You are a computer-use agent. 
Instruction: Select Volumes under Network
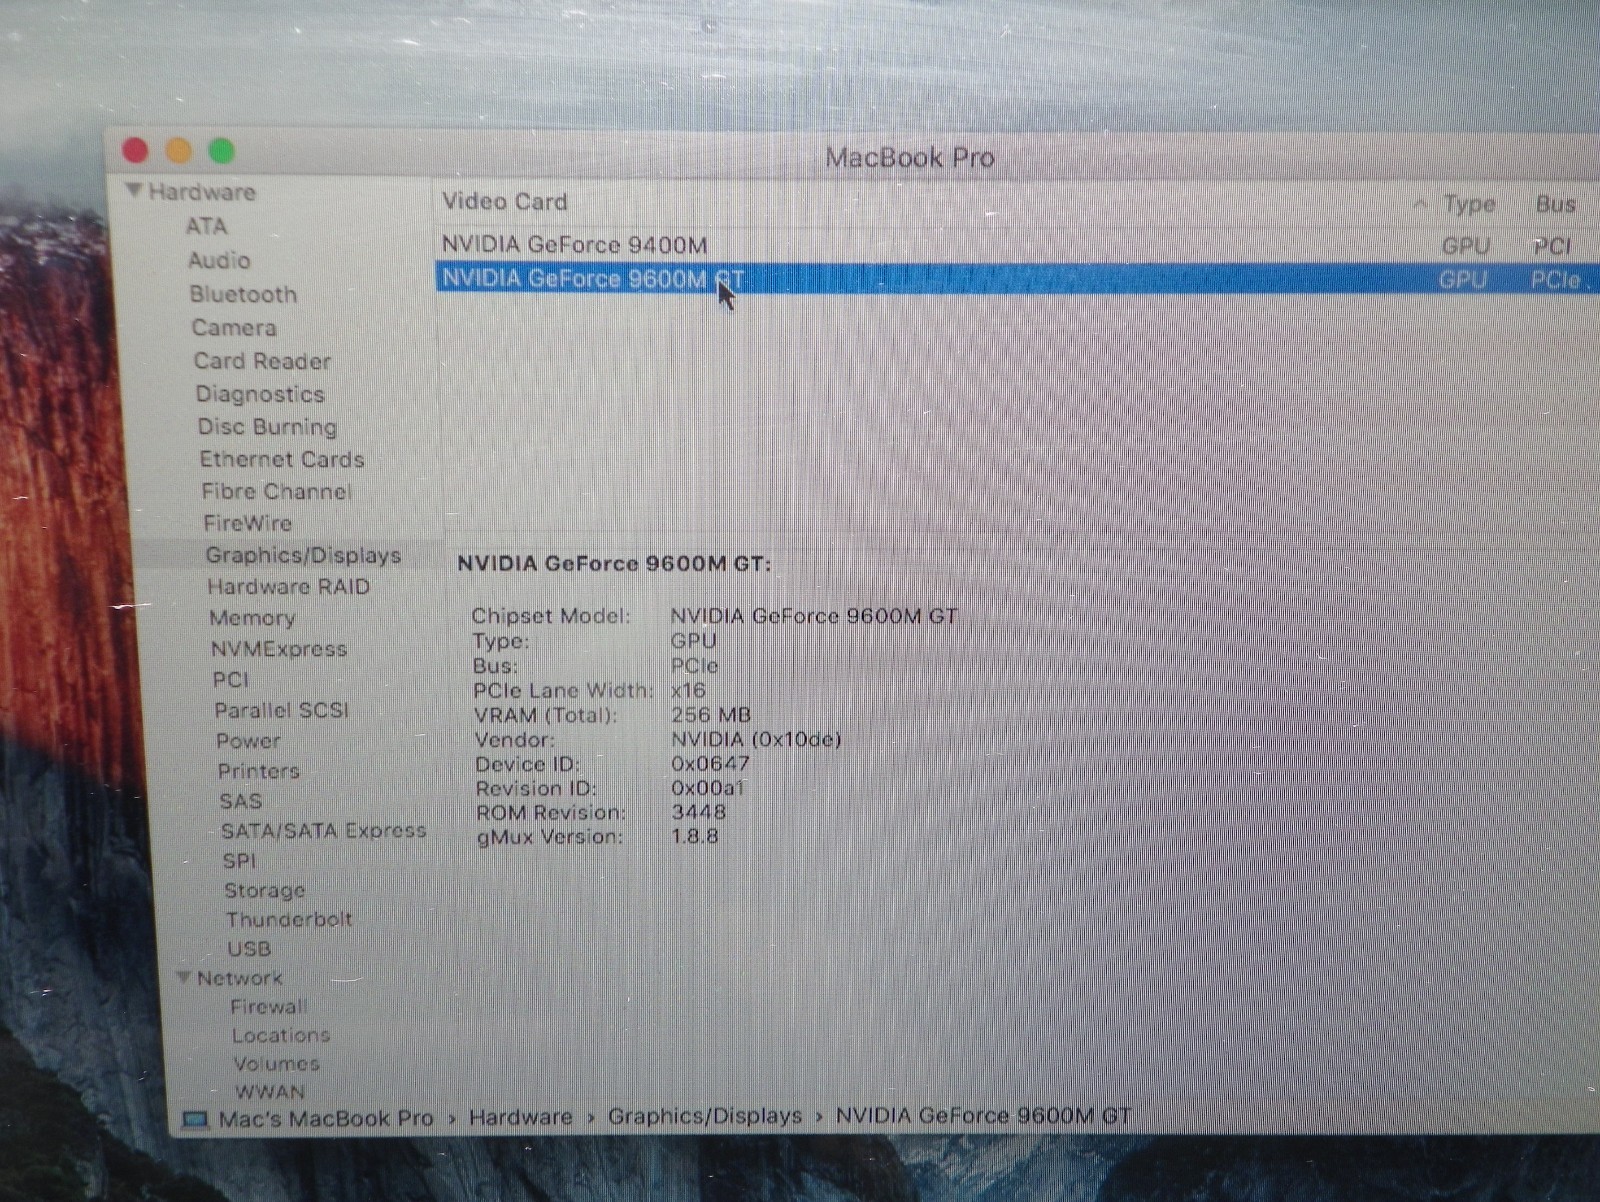tap(276, 1063)
